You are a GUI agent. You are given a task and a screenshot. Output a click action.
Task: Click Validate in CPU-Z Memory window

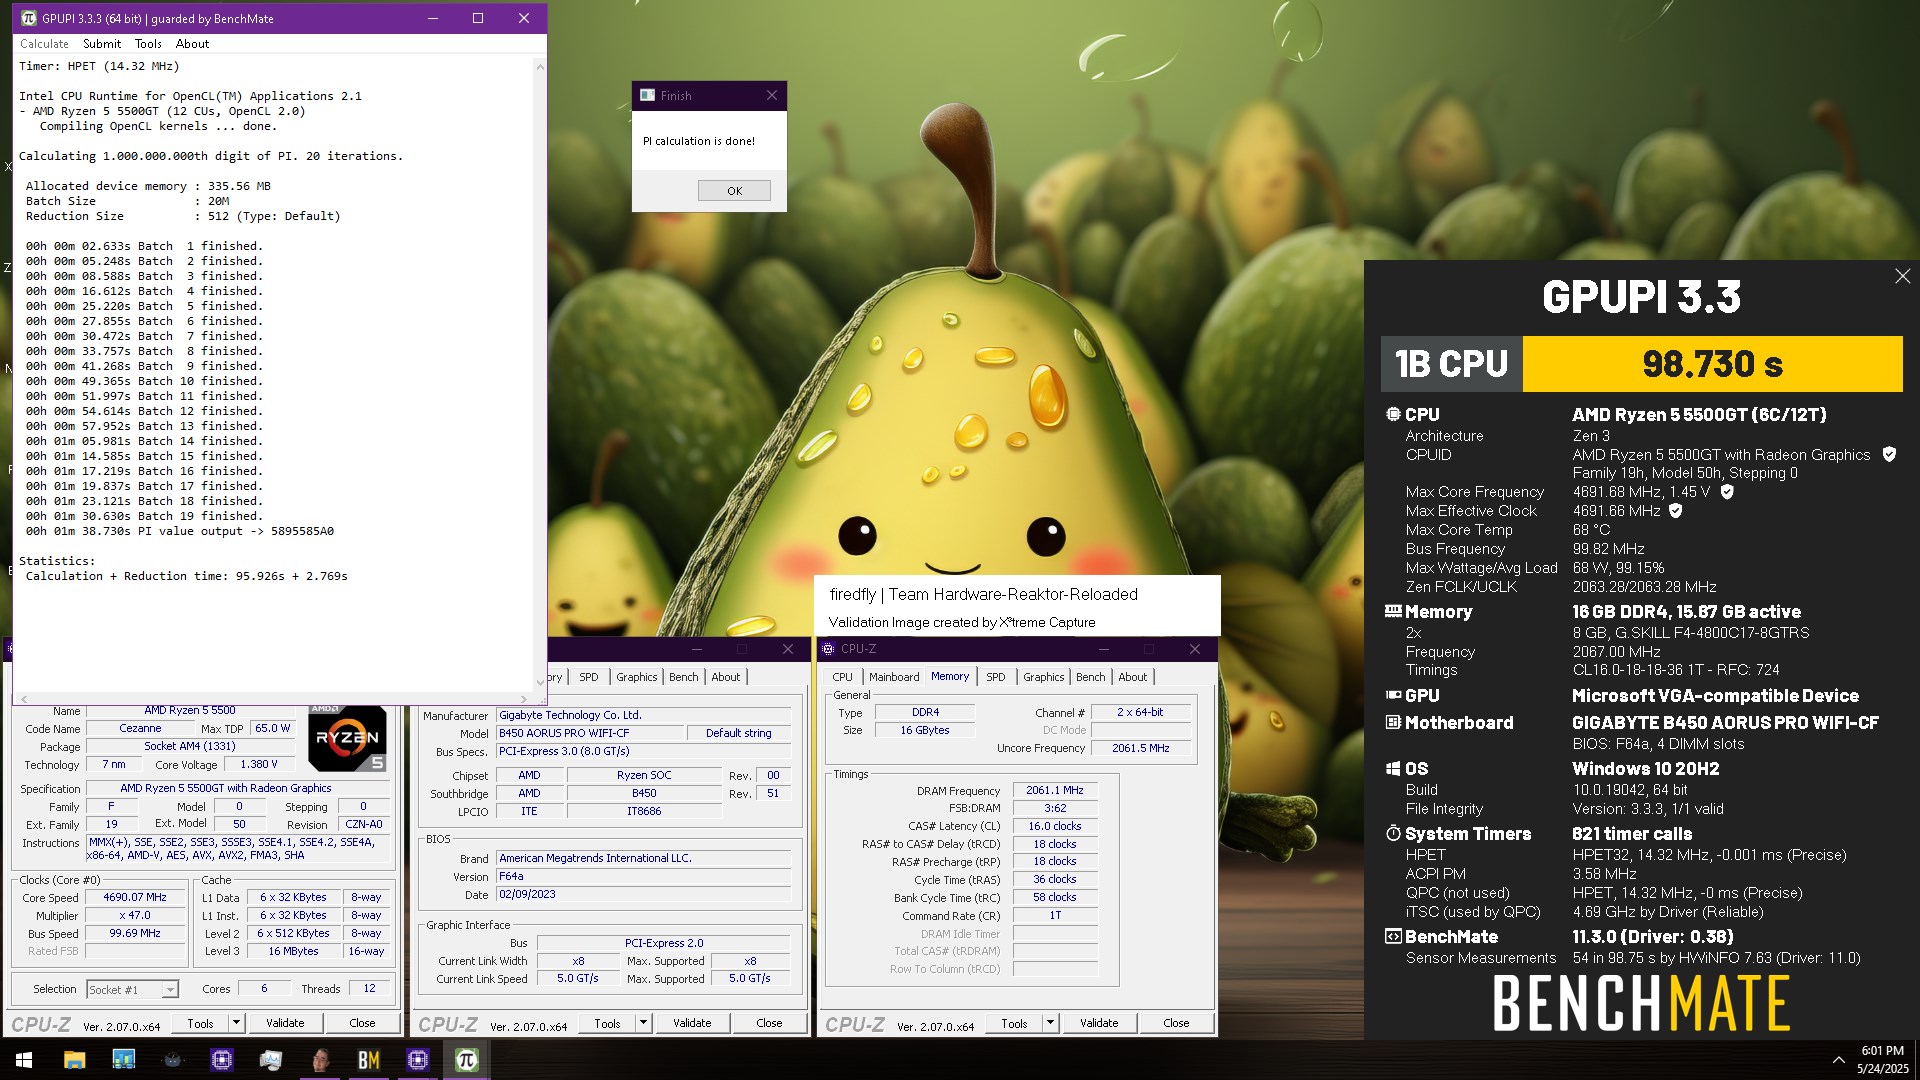point(1099,1023)
